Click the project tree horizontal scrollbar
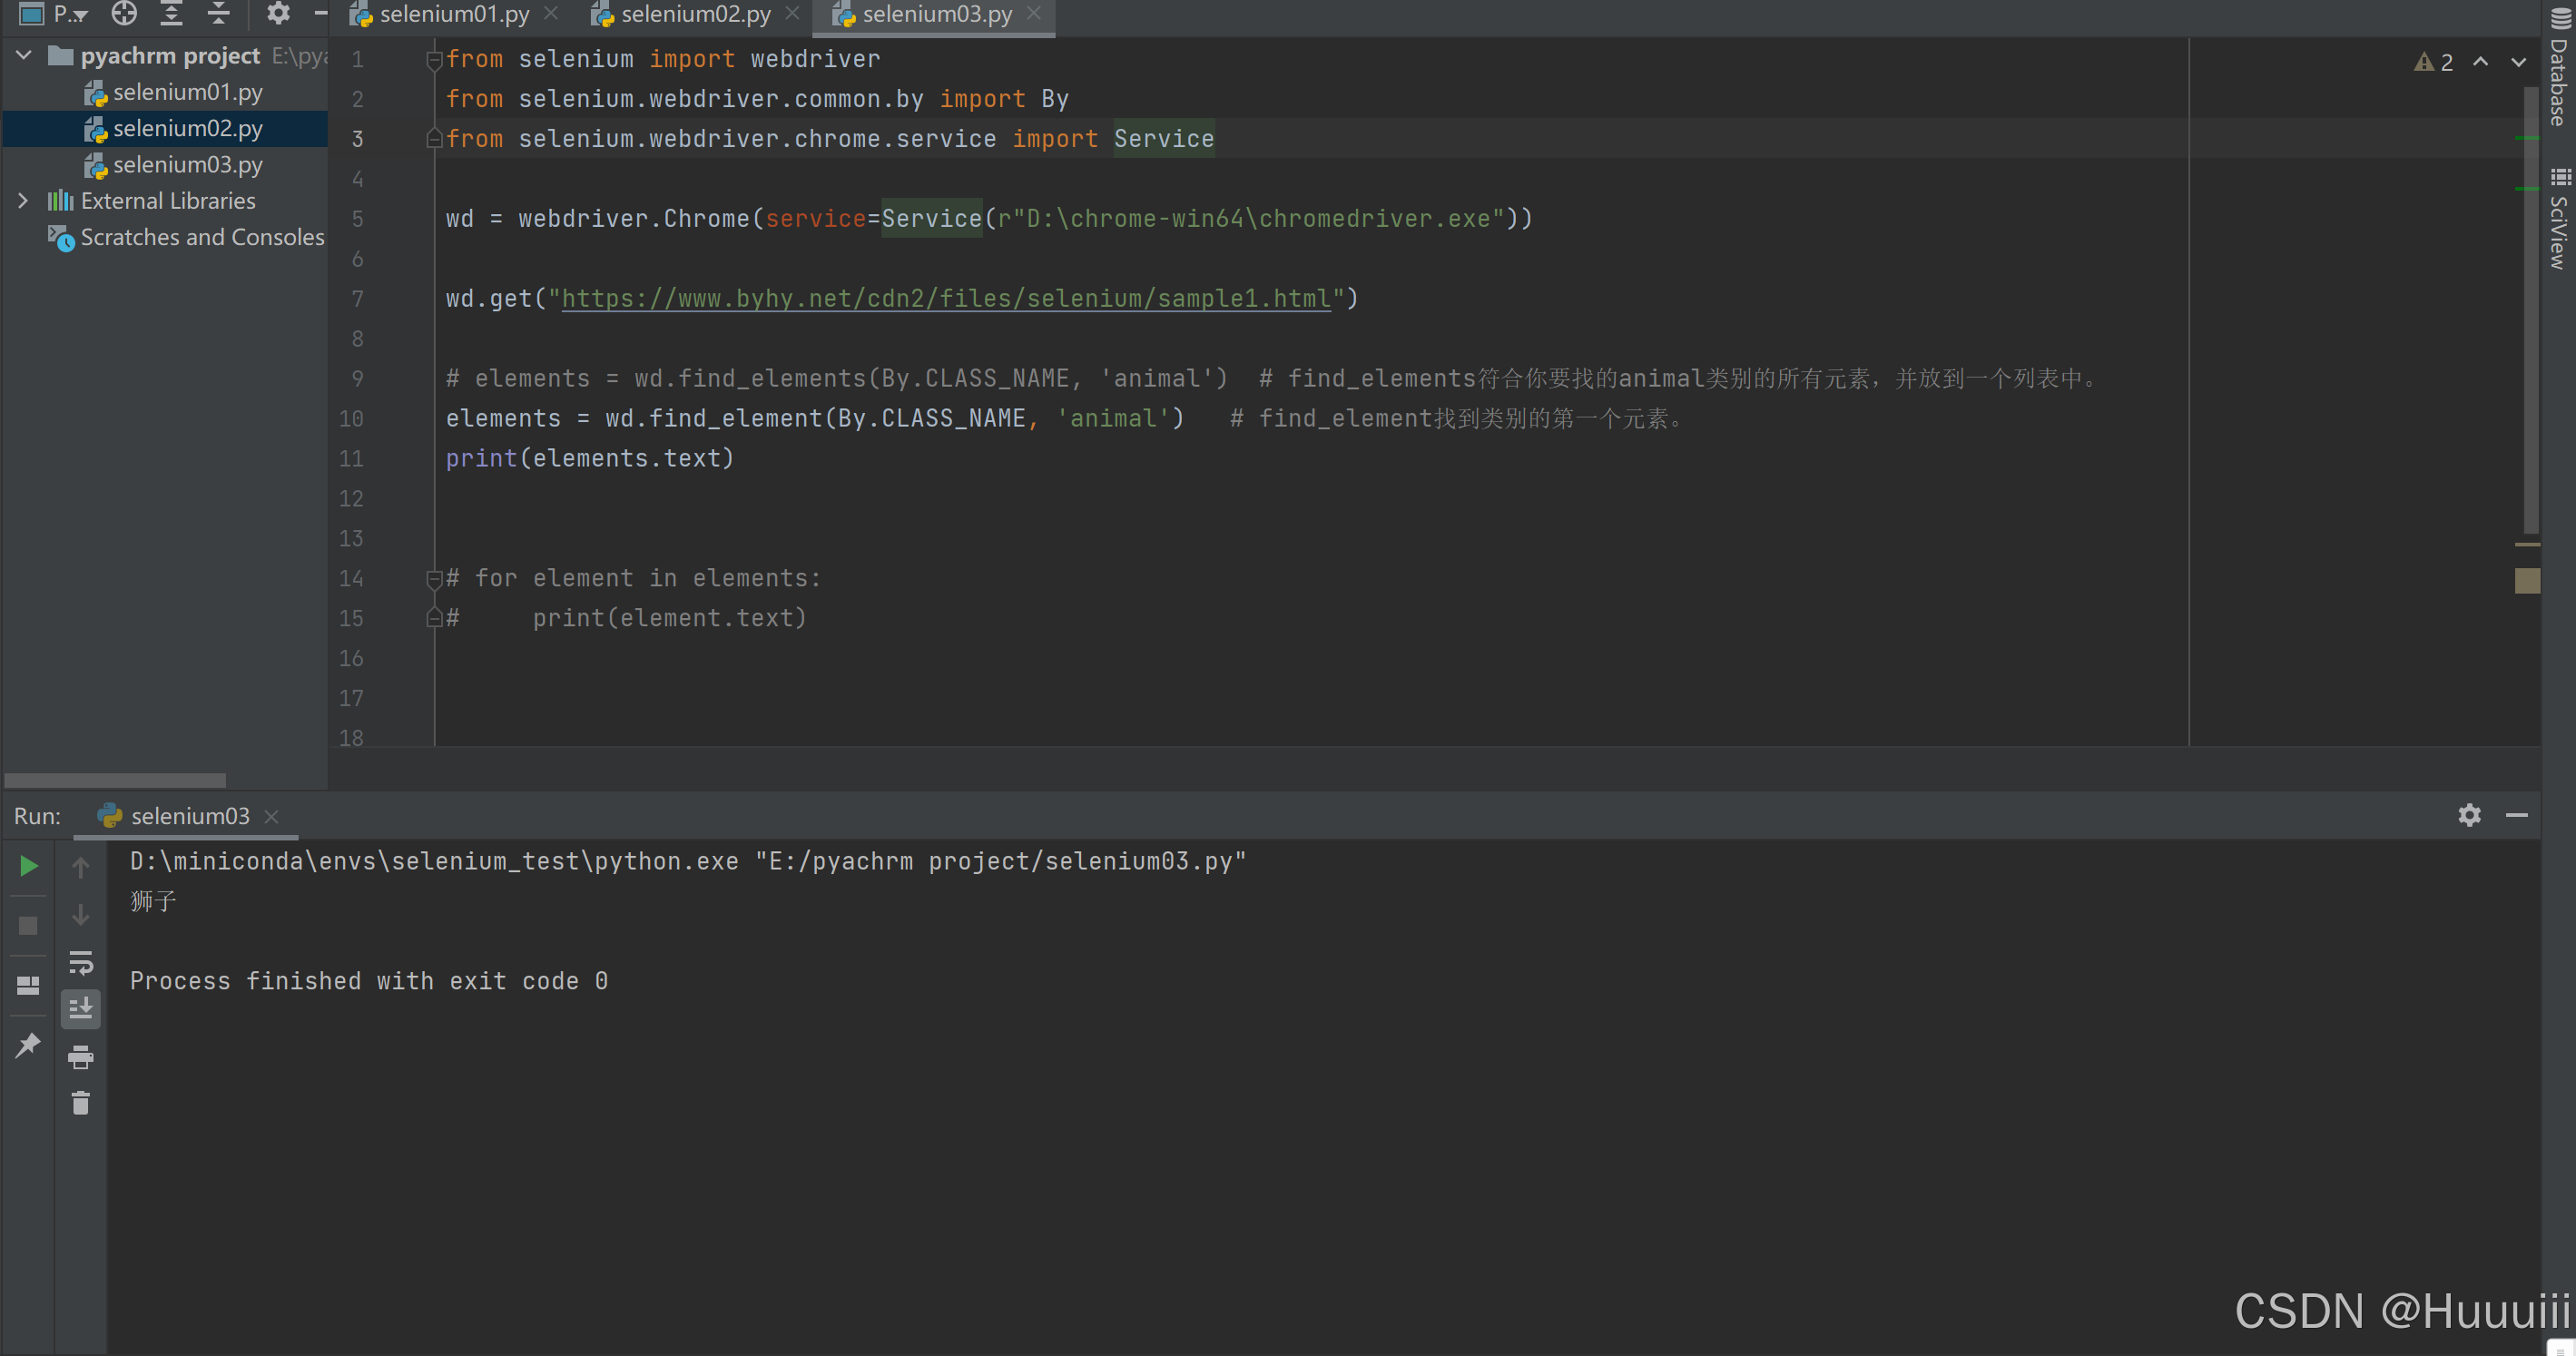 tap(115, 780)
